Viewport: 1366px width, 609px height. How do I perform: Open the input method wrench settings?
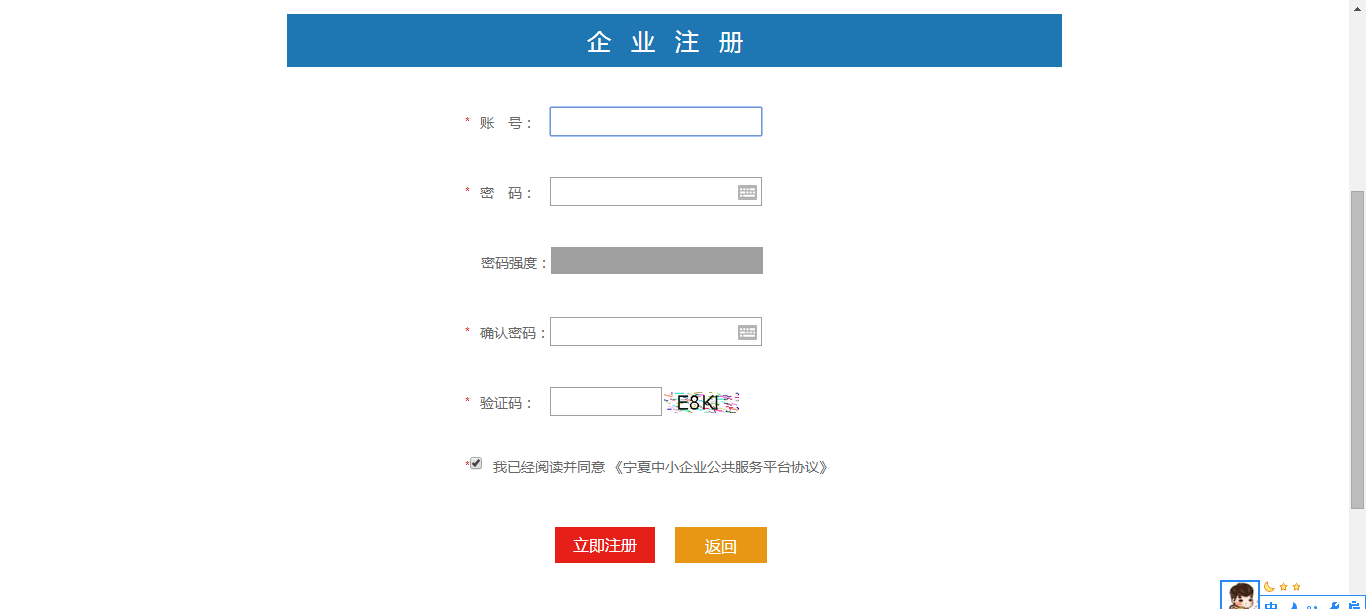tap(1334, 605)
